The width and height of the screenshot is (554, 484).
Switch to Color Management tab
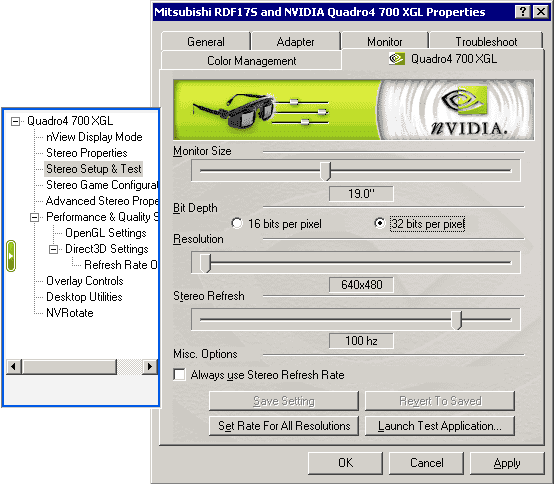click(x=251, y=60)
